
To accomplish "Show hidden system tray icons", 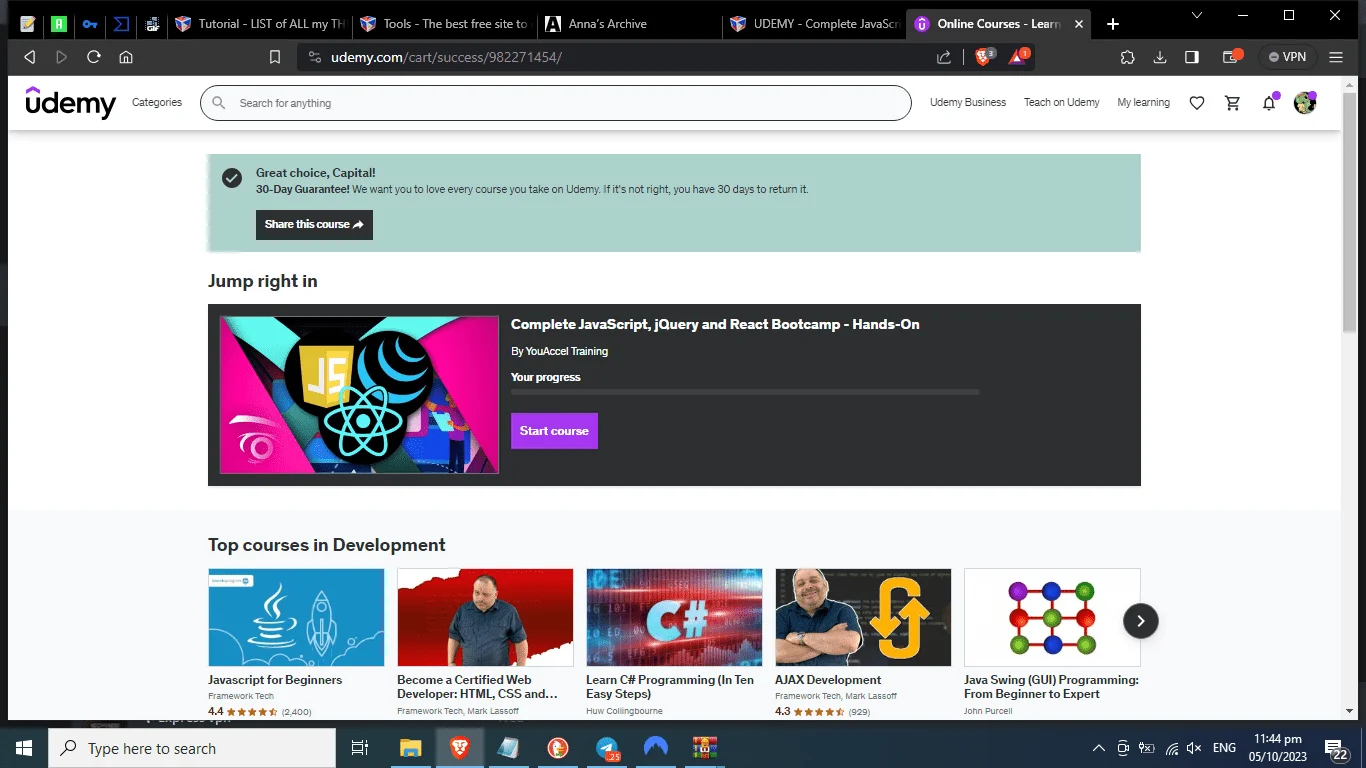I will (x=1098, y=748).
